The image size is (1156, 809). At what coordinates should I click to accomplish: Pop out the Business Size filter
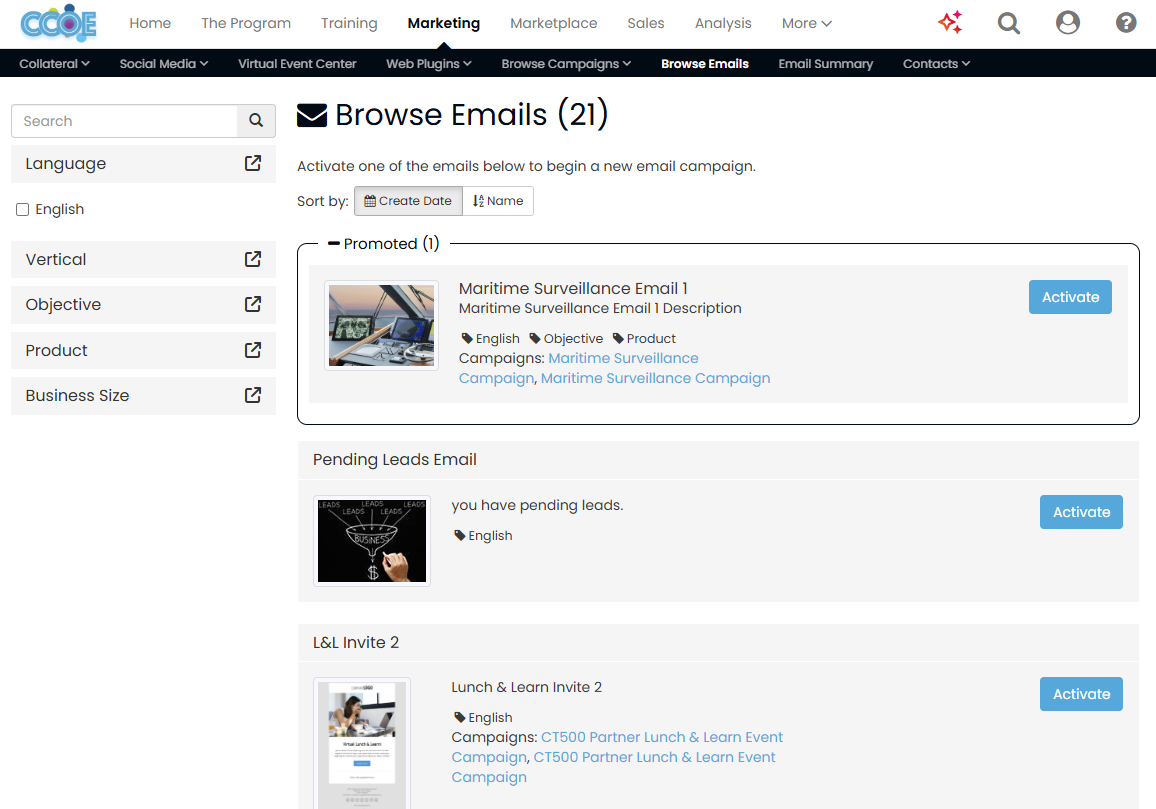click(253, 395)
